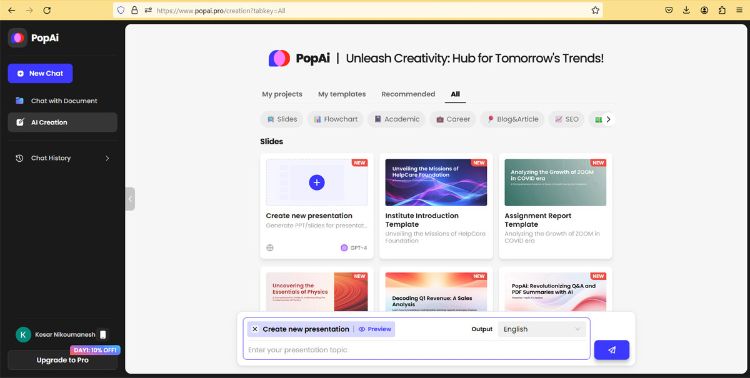The height and width of the screenshot is (378, 750).
Task: Expand Chat History with the chevron
Action: tap(107, 158)
